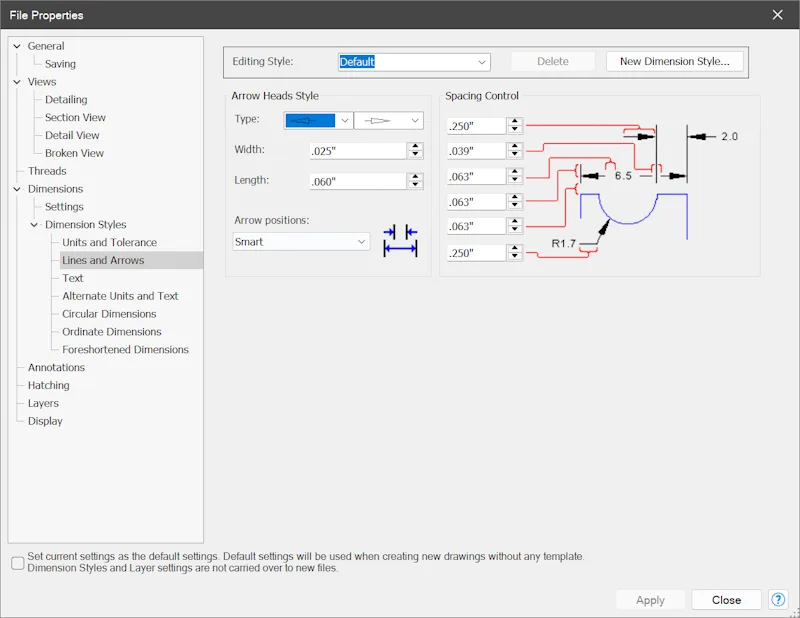Screen dimensions: 800x618
Task: Open the Layers category
Action: 43,403
